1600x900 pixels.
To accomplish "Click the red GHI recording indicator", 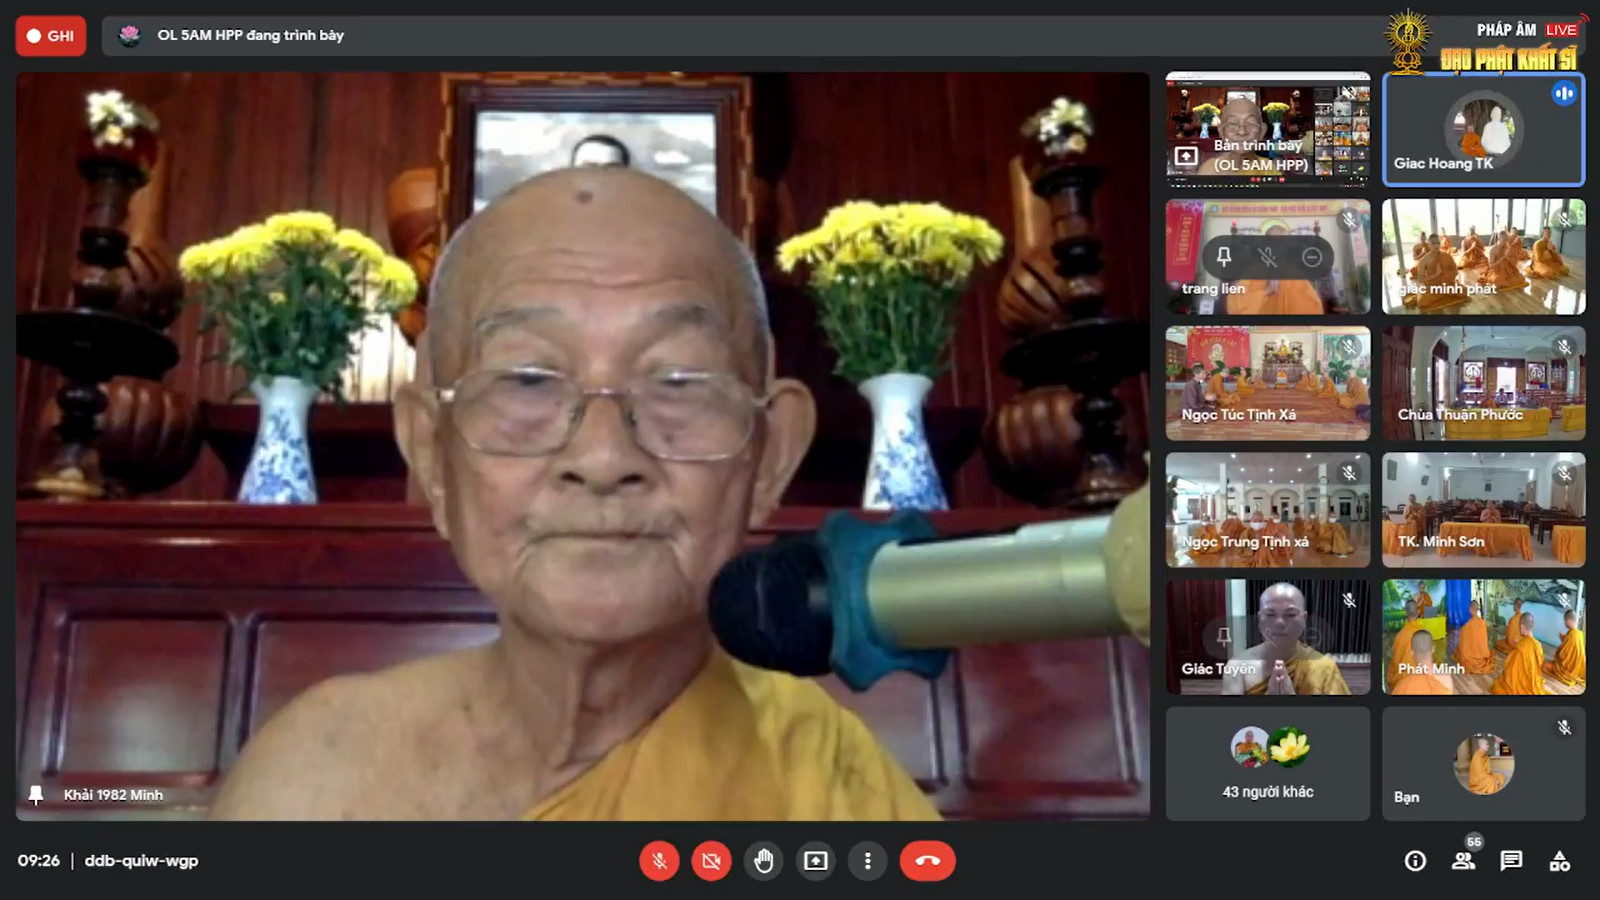I will click(x=51, y=36).
